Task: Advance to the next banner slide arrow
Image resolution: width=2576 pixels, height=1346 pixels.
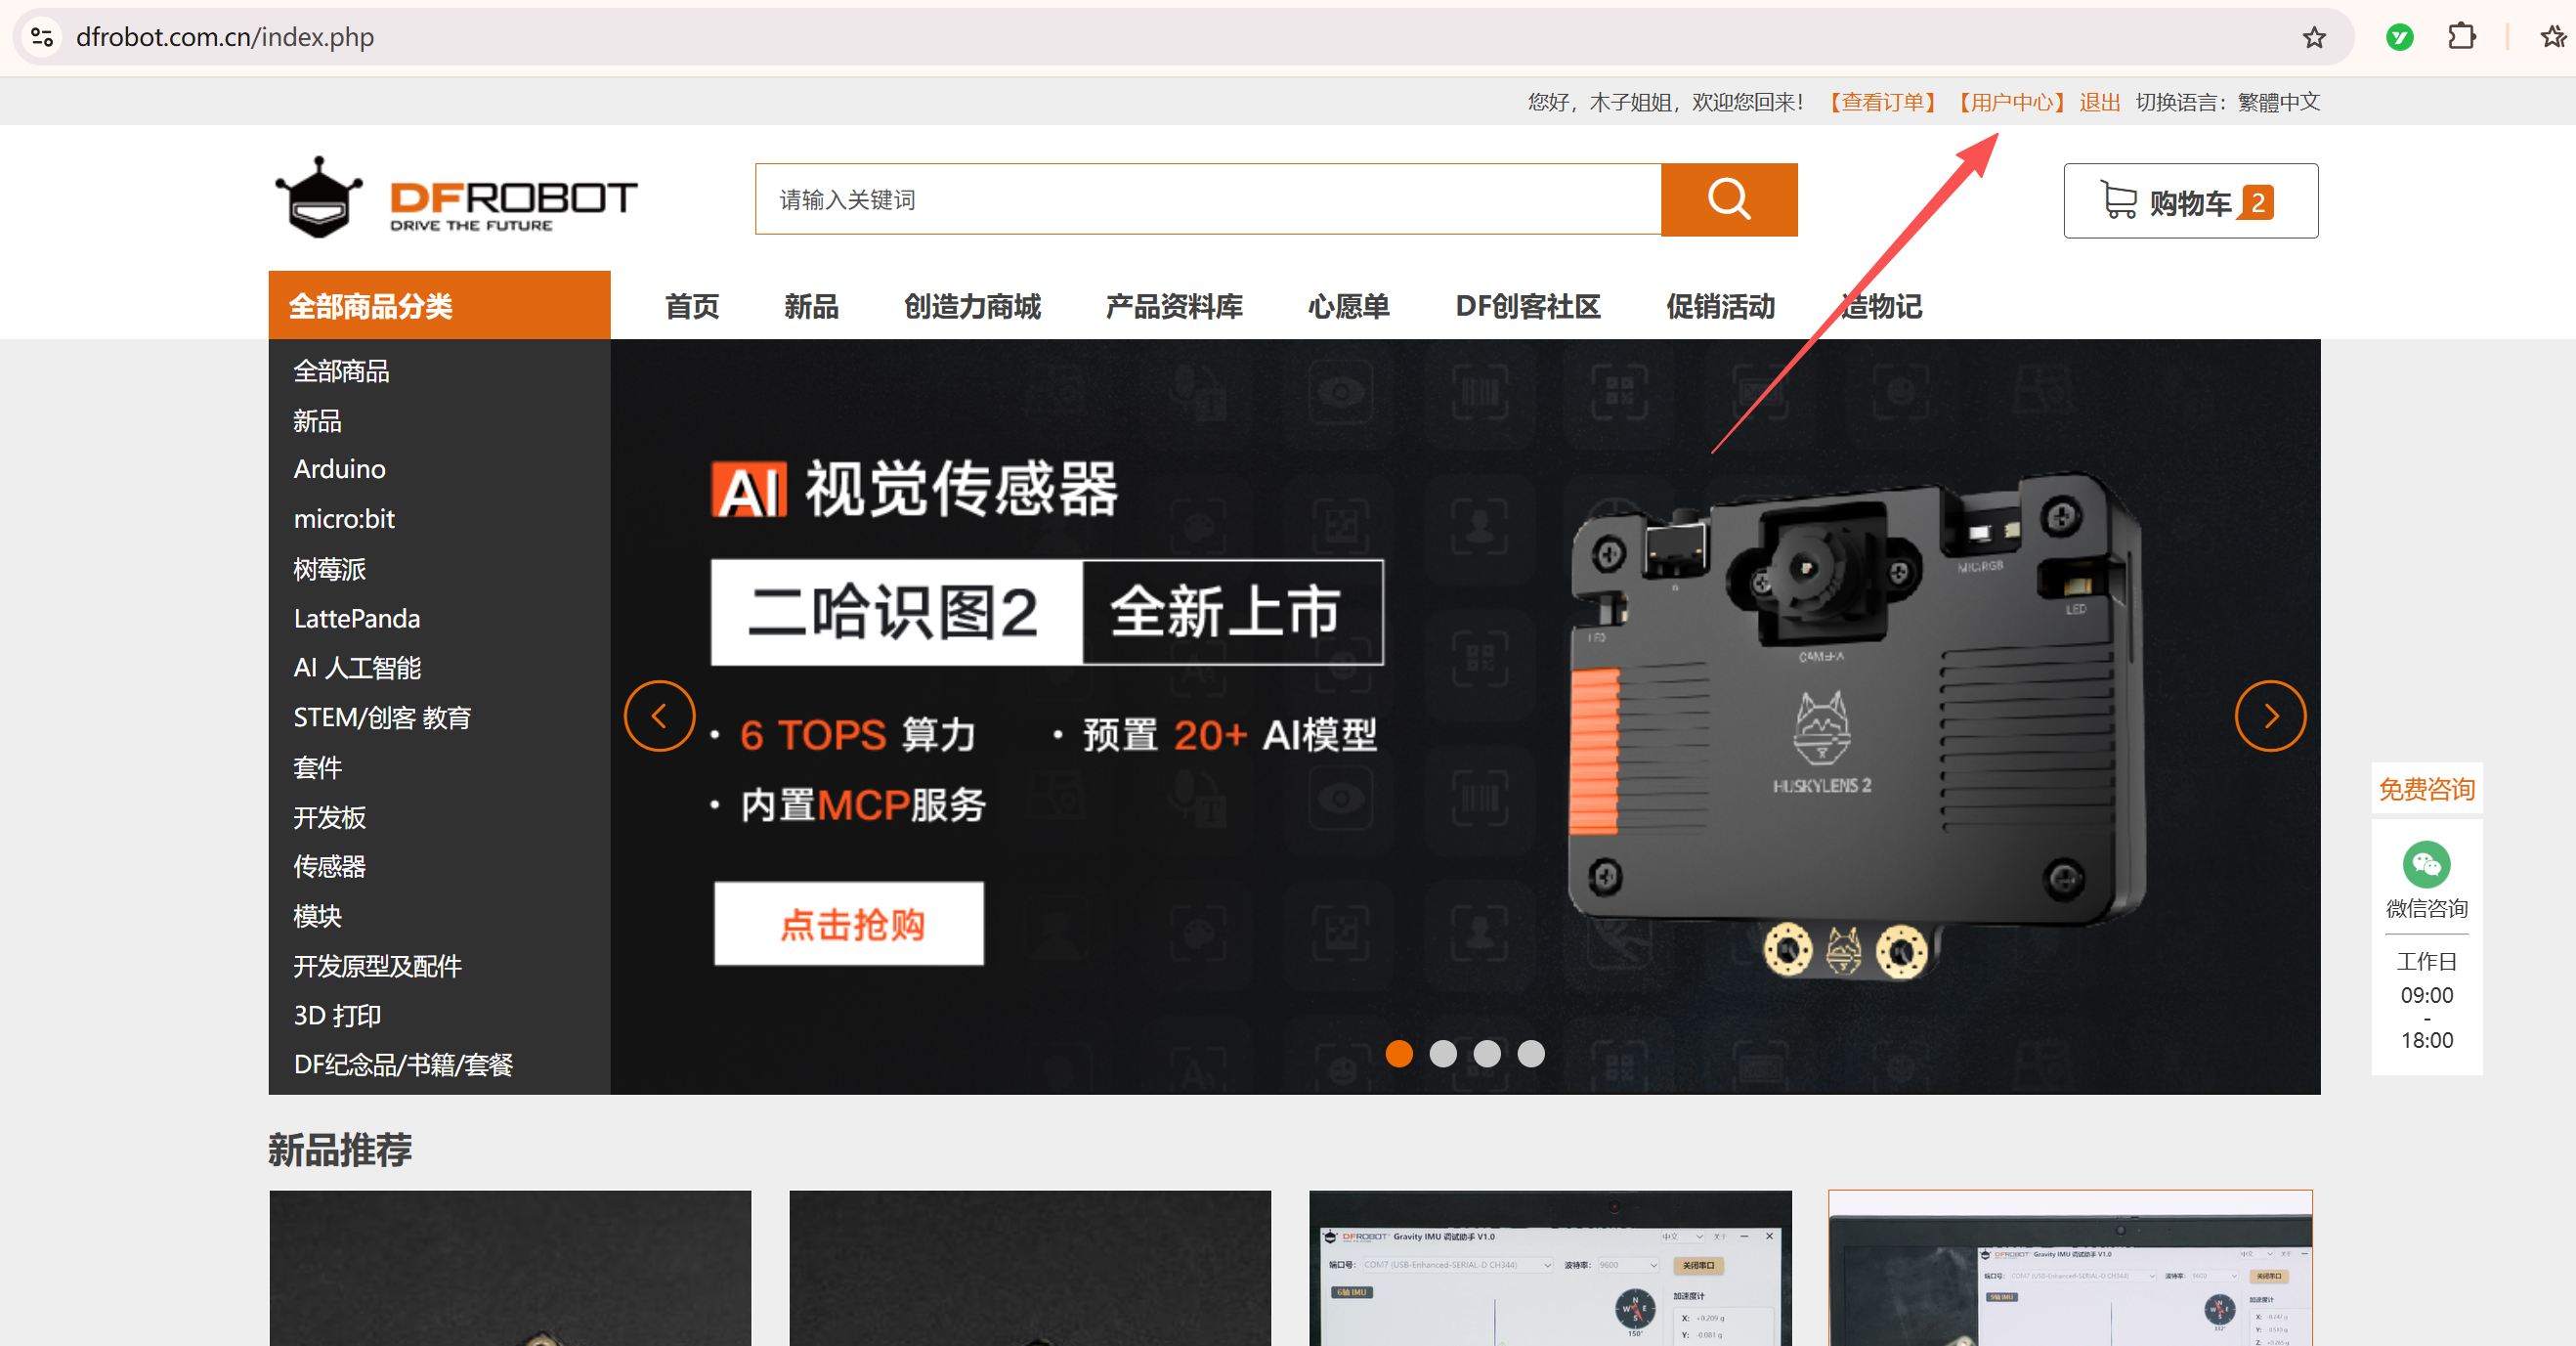Action: pos(2270,716)
